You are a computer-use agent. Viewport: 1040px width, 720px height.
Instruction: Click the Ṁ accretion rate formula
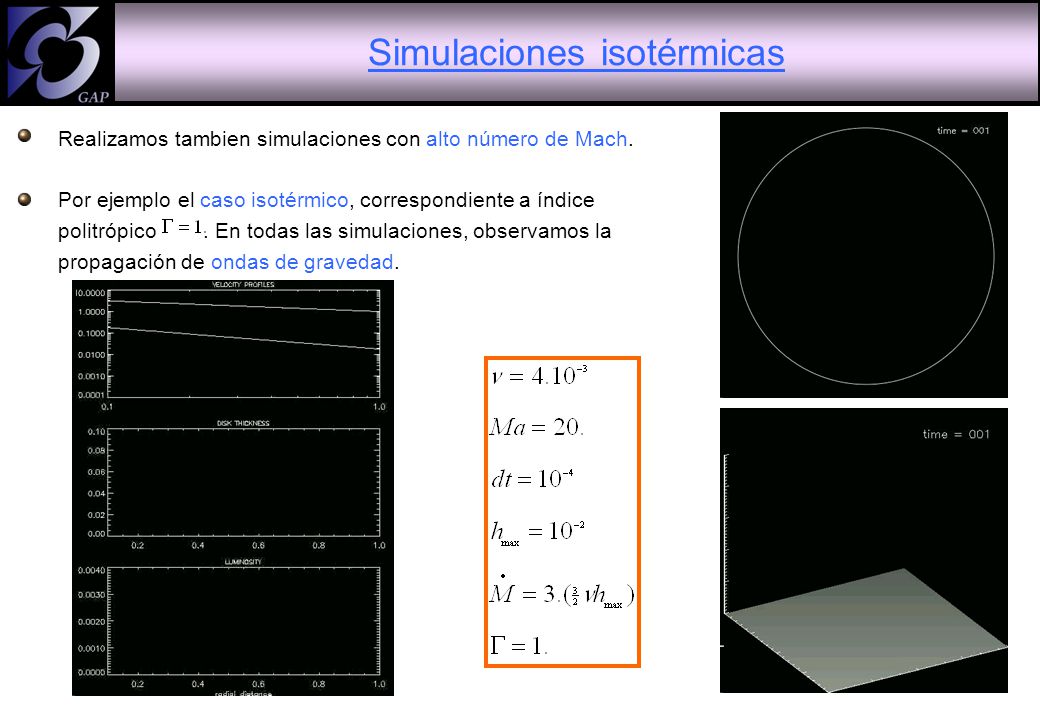(x=562, y=592)
